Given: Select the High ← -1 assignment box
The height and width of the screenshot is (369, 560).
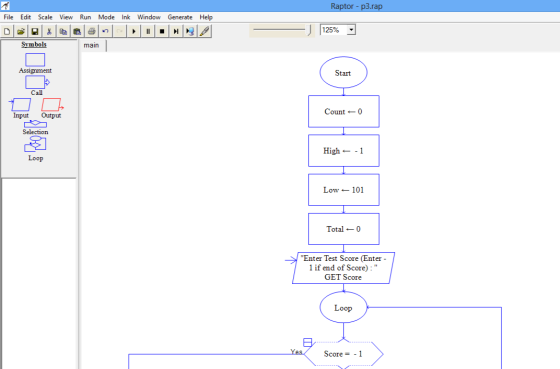Looking at the screenshot, I should click(344, 151).
